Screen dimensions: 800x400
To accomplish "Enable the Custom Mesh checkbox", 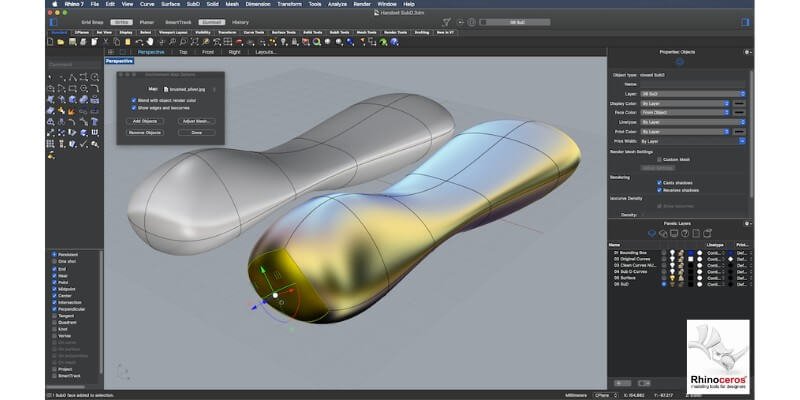I will pyautogui.click(x=659, y=160).
